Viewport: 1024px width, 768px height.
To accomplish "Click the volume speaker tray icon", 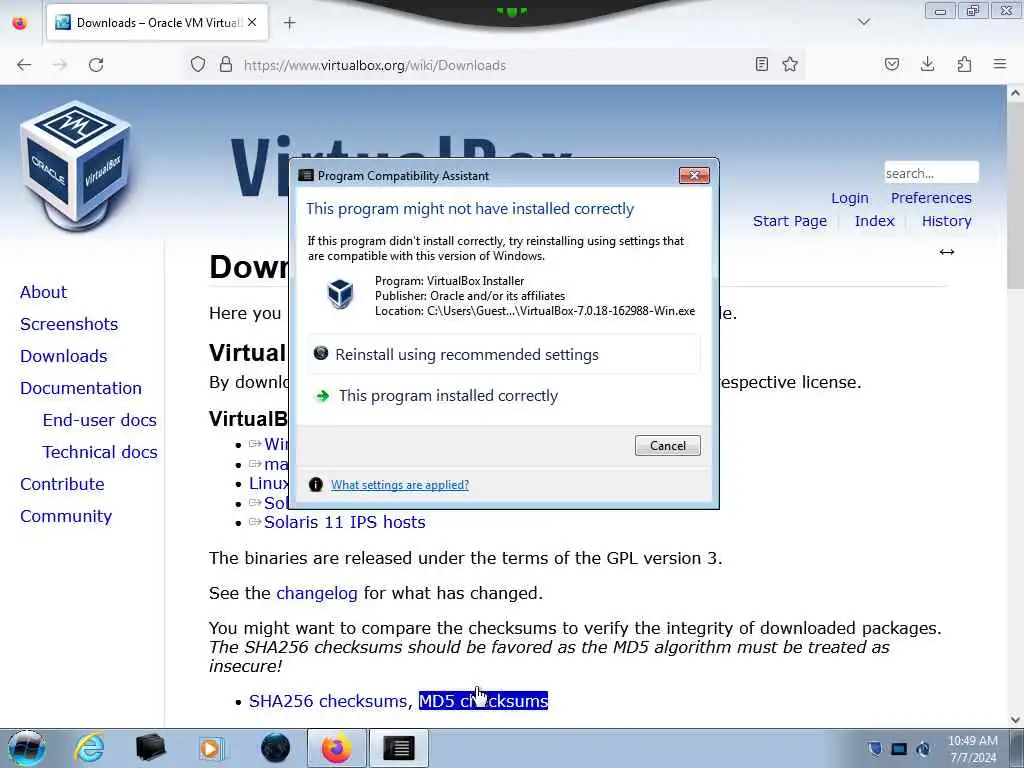I will pyautogui.click(x=923, y=749).
